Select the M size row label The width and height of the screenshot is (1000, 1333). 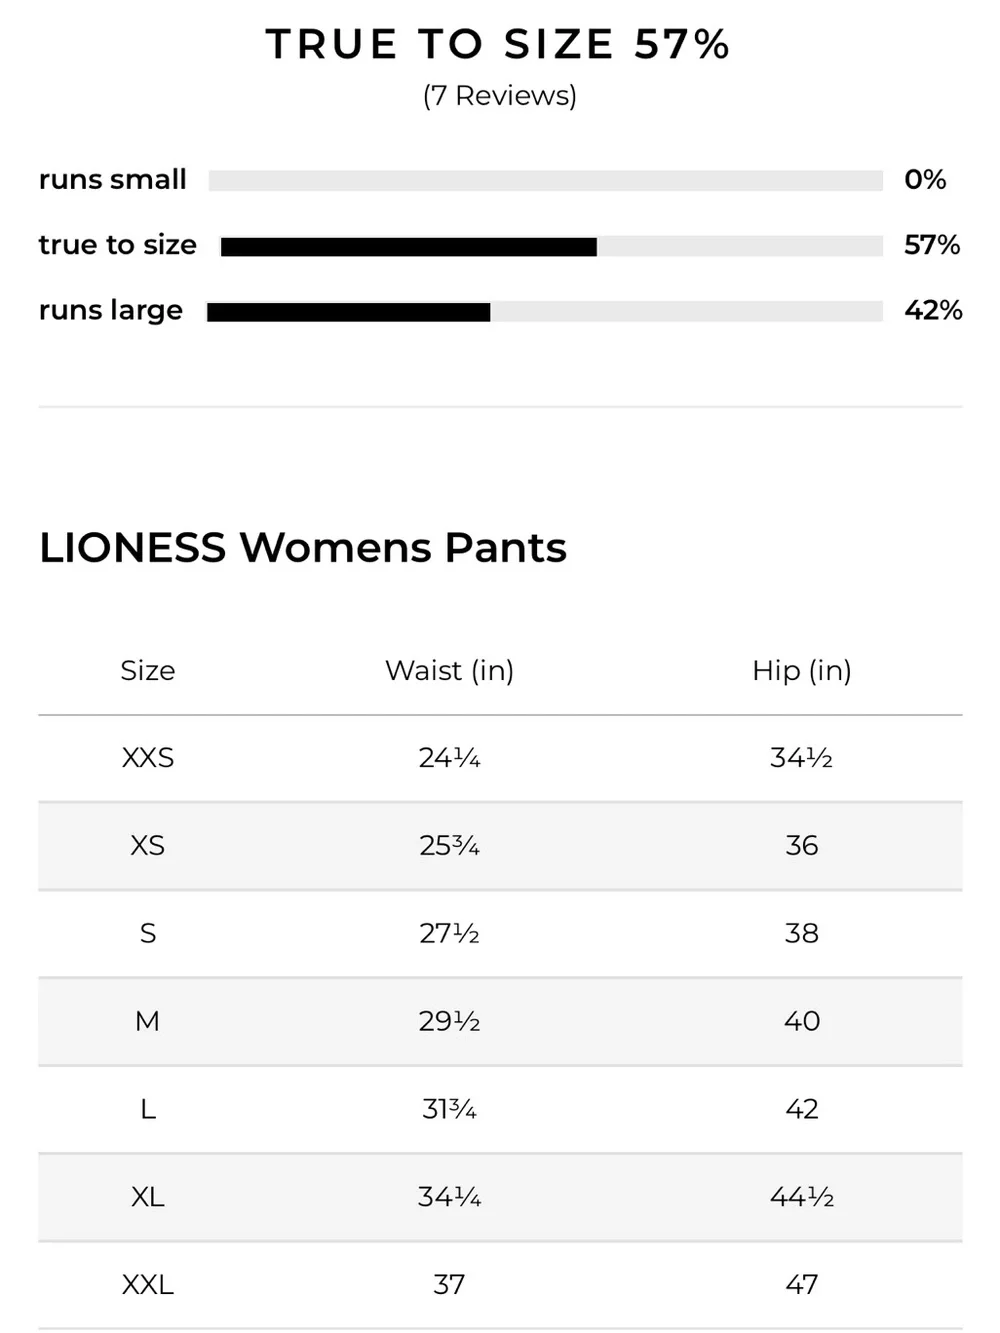pyautogui.click(x=148, y=1021)
